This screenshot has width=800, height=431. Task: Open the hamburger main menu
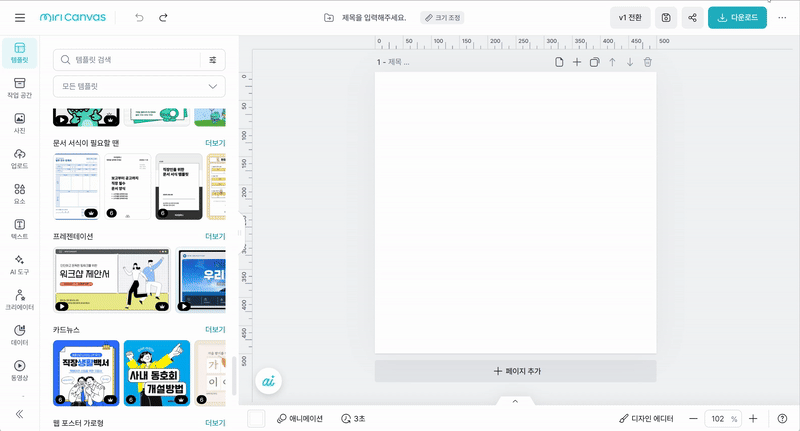[x=20, y=18]
